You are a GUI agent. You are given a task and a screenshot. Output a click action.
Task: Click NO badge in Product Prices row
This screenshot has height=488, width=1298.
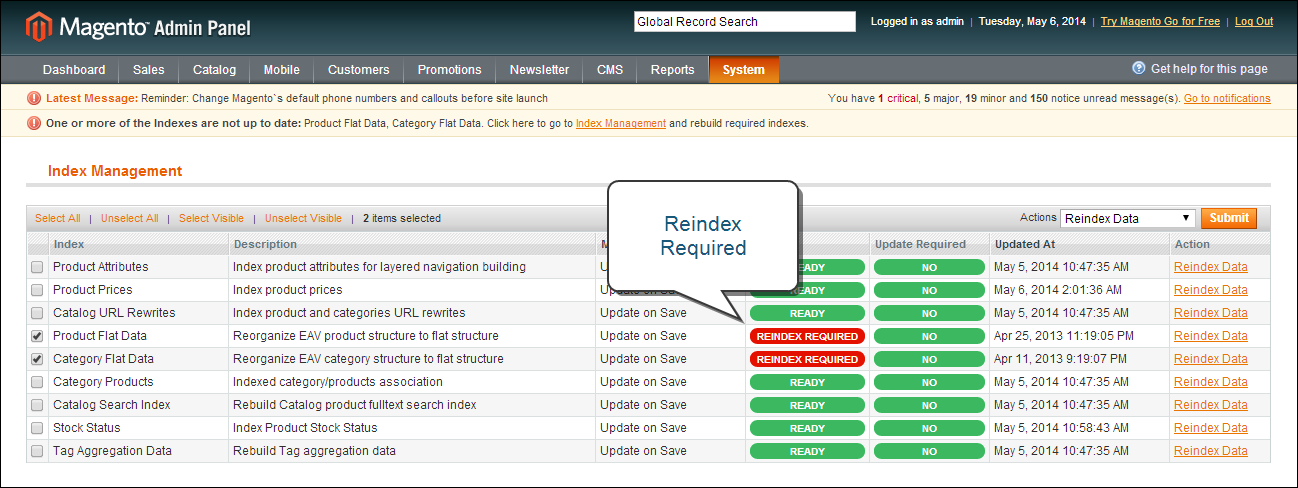point(929,290)
